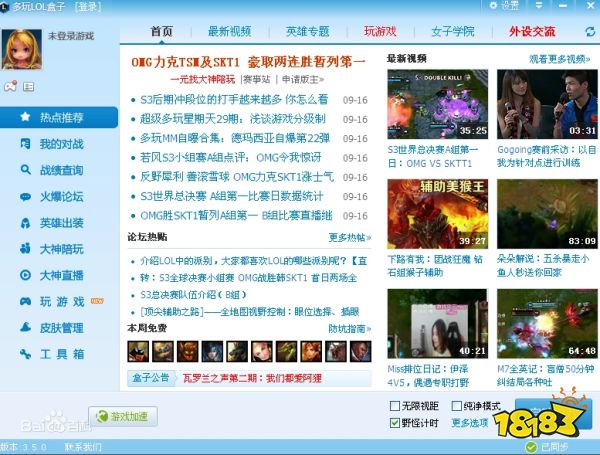
Task: Open news S3后期冲段位的打手越来越多
Action: [234, 99]
